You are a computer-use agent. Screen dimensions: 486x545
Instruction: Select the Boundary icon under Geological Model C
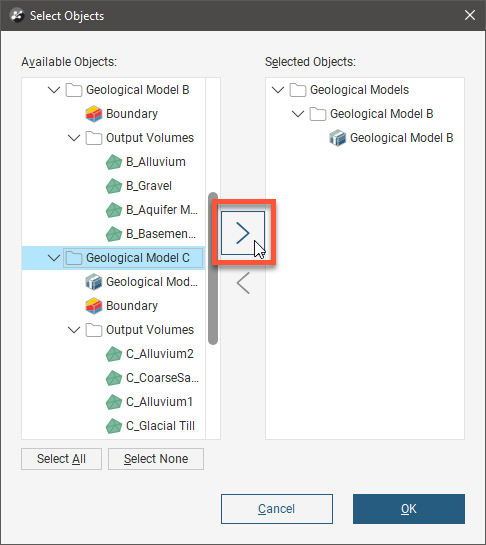pyautogui.click(x=94, y=306)
